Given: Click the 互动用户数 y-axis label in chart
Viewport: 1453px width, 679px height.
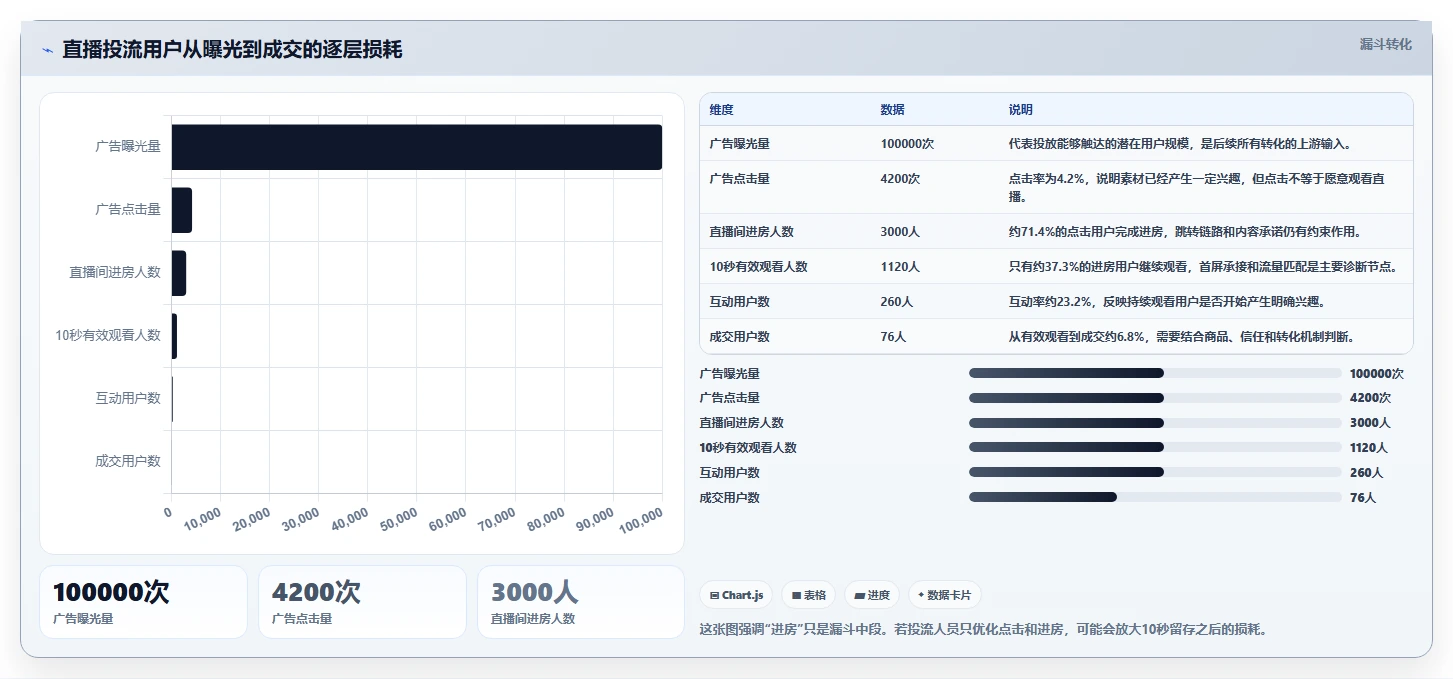Looking at the screenshot, I should click(128, 398).
